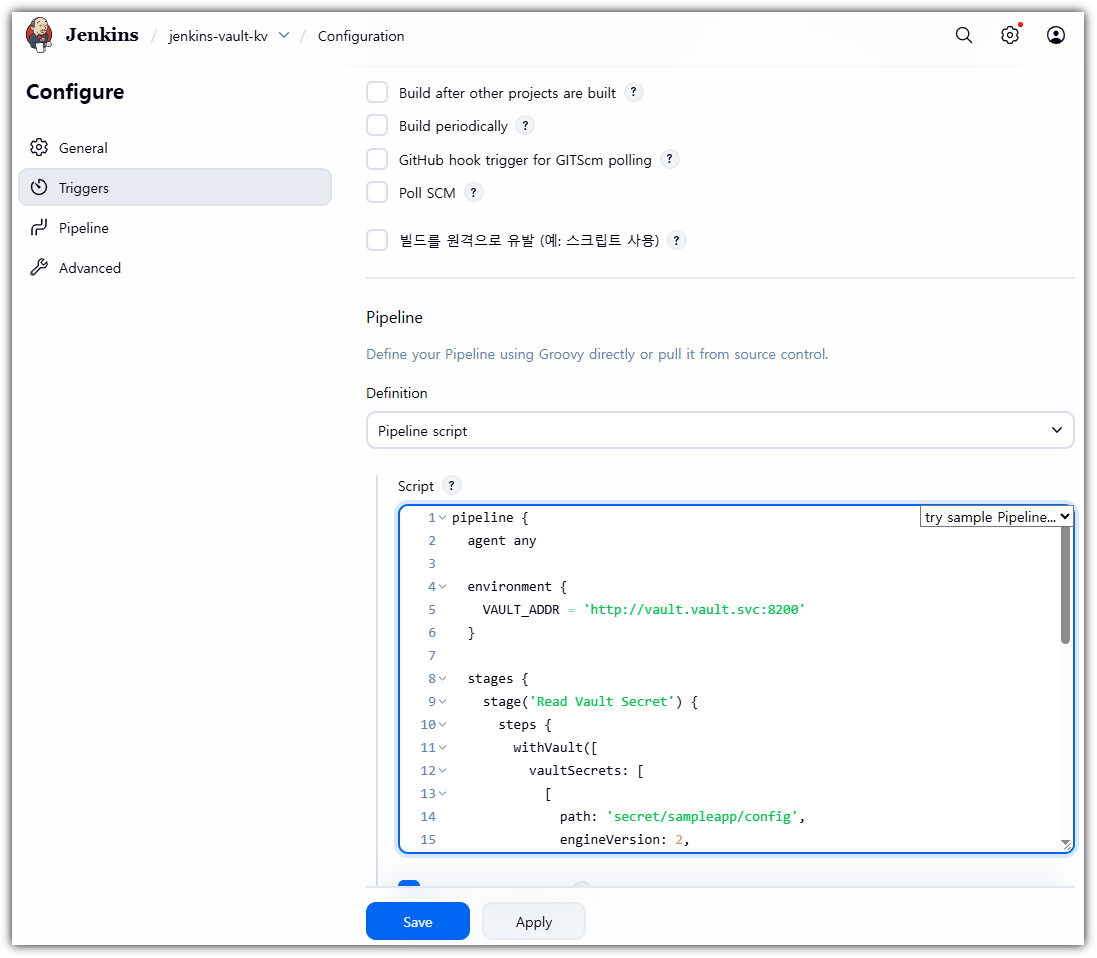Click the 'agent any' script line
1097x958 pixels.
502,541
